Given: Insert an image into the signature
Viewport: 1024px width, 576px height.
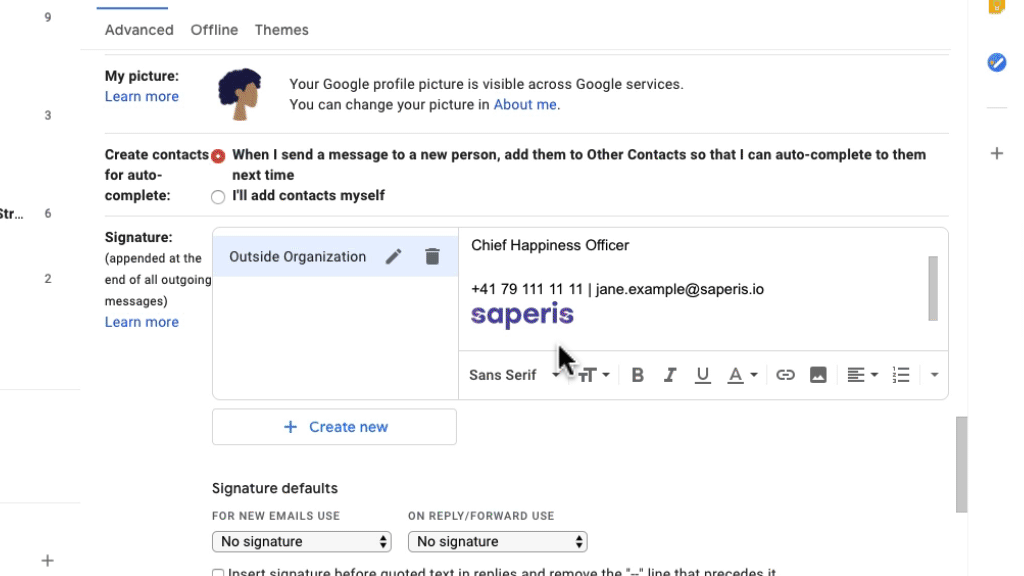Looking at the screenshot, I should (818, 375).
